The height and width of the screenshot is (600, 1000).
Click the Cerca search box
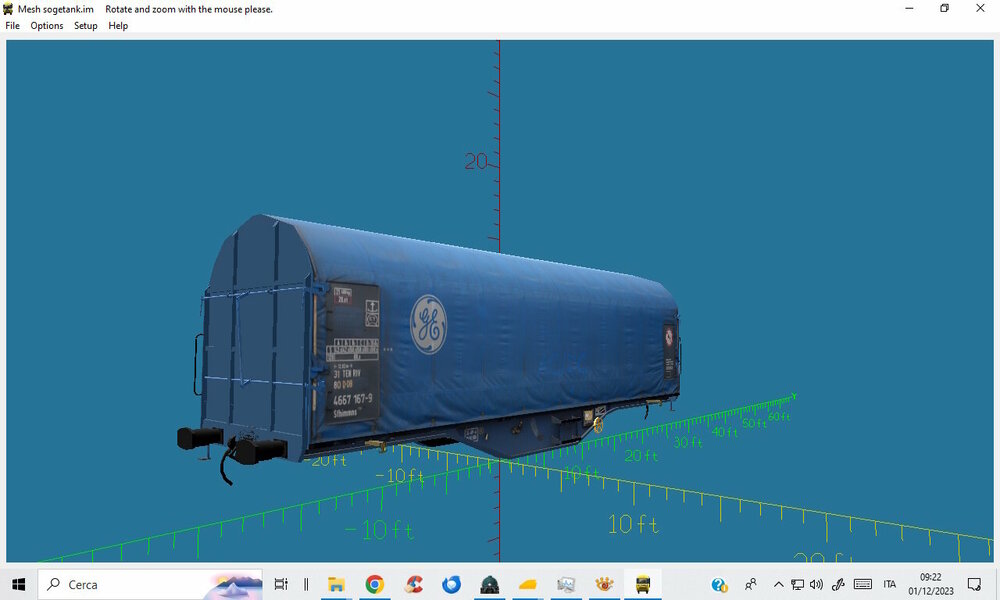pos(150,584)
